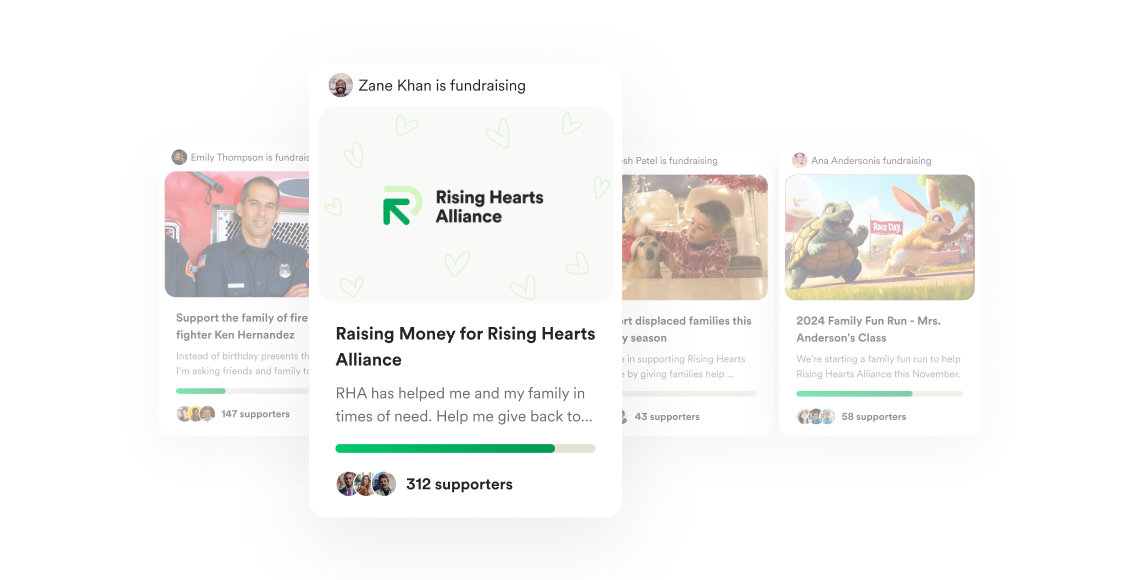Viewport: 1140px width, 580px height.
Task: Click the RHA description text on main card
Action: pos(464,405)
